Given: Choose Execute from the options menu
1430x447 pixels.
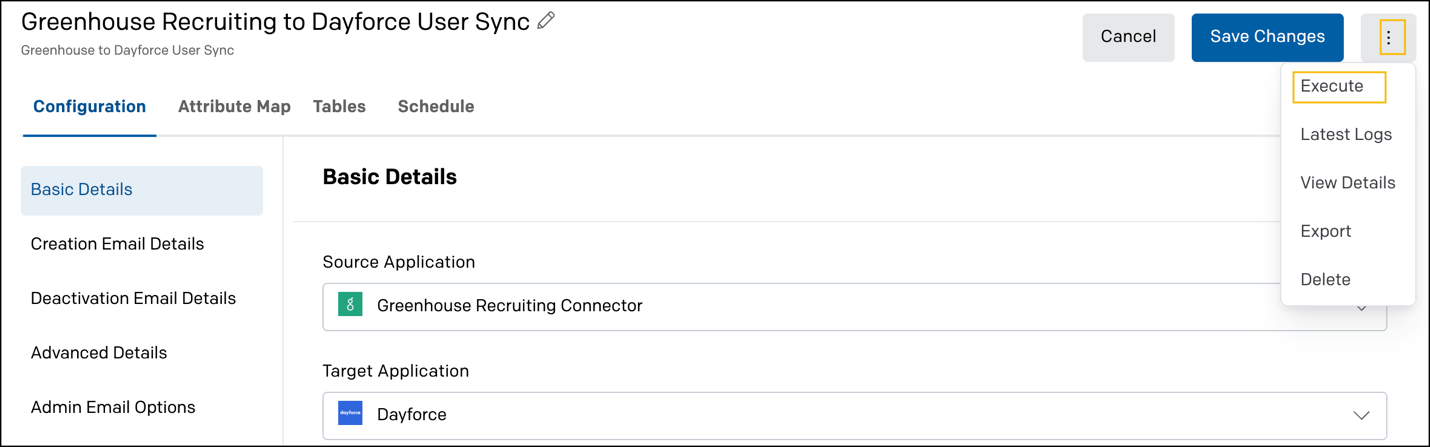Looking at the screenshot, I should pyautogui.click(x=1332, y=86).
